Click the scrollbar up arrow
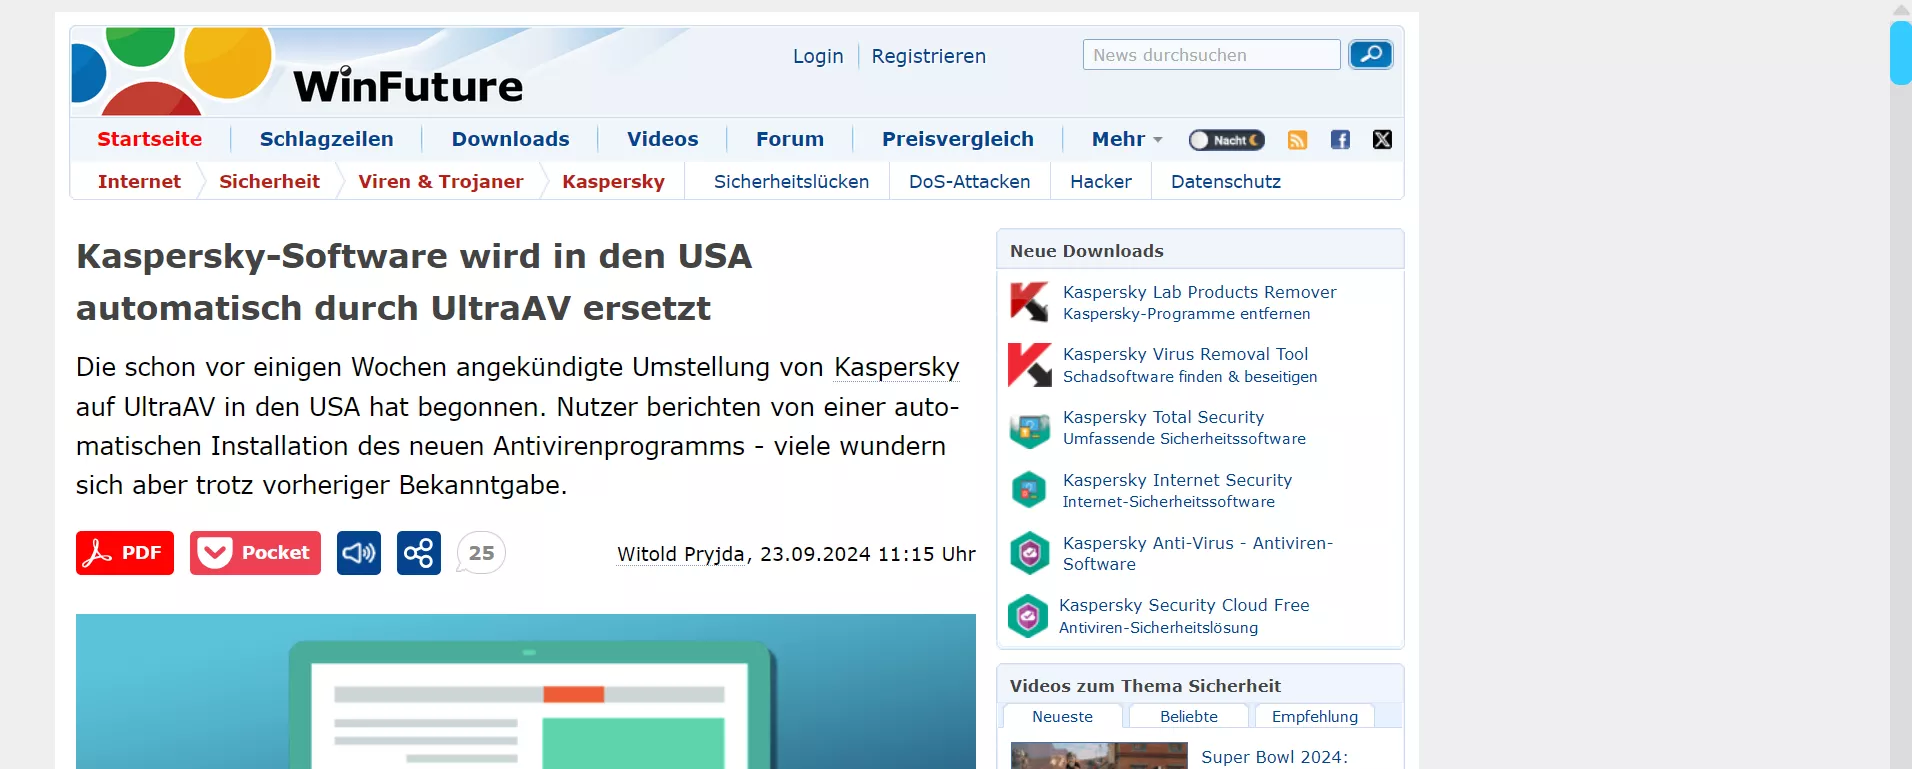1912x769 pixels. (x=1900, y=9)
